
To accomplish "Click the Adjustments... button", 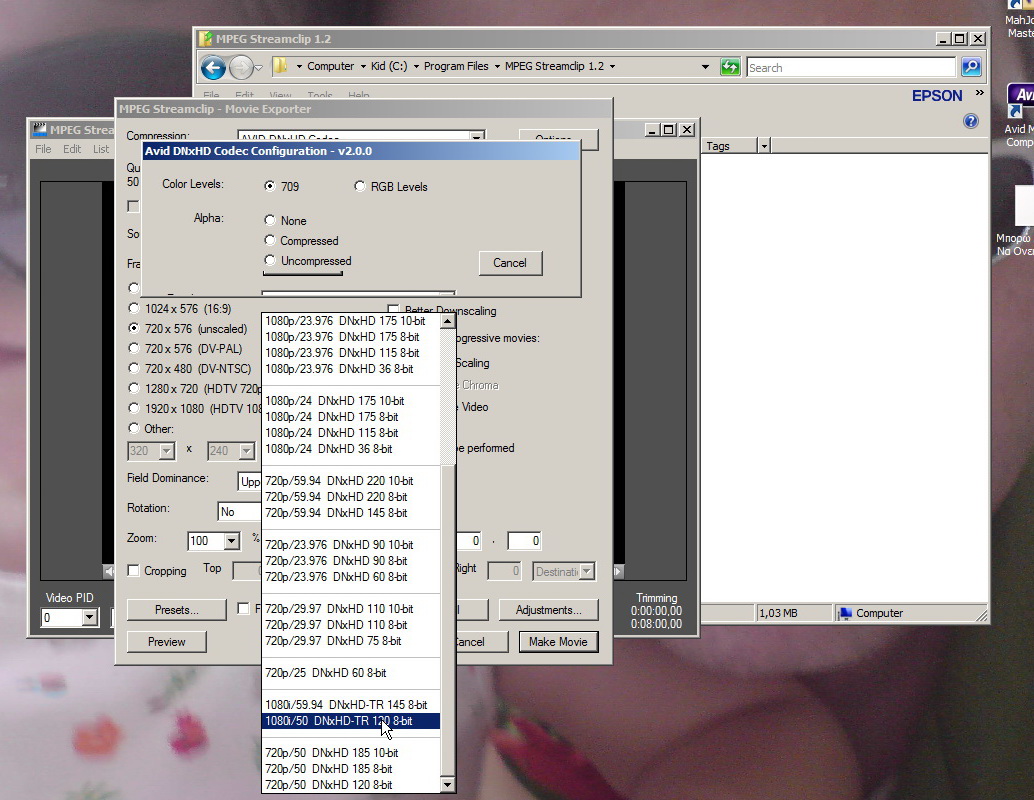I will coord(549,610).
